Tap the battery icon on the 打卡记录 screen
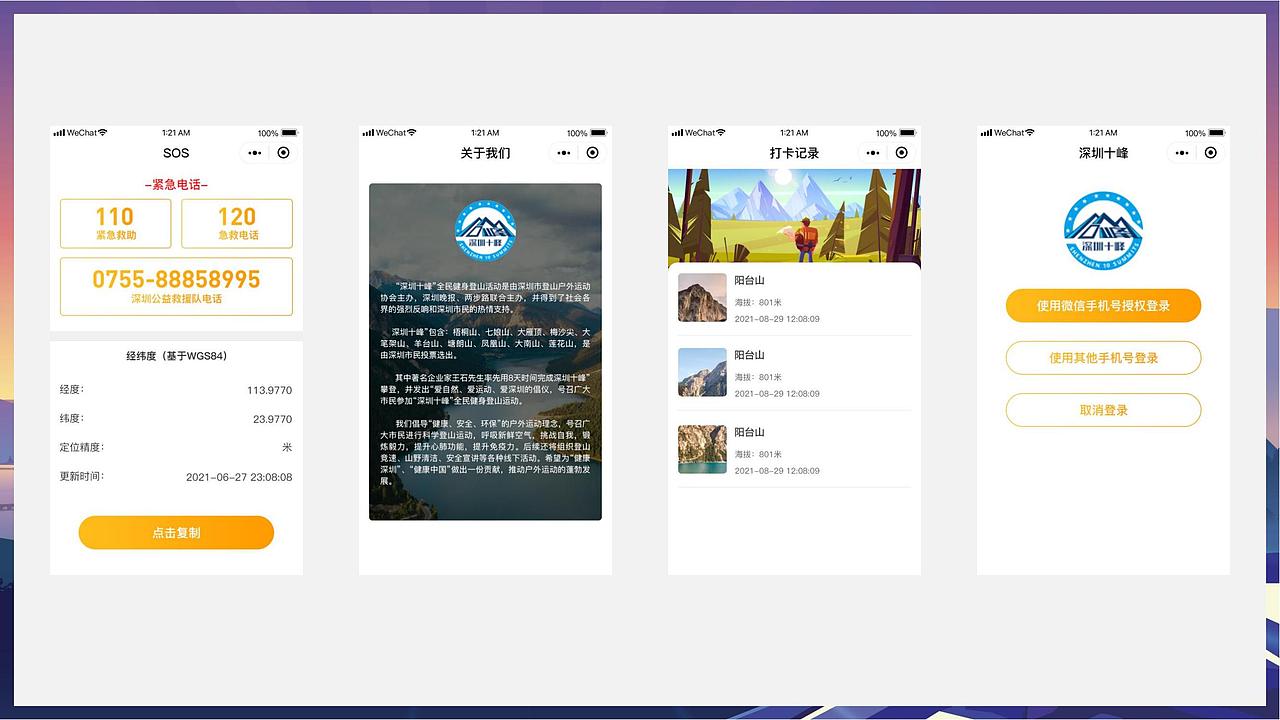Viewport: 1280px width, 720px height. click(x=908, y=133)
